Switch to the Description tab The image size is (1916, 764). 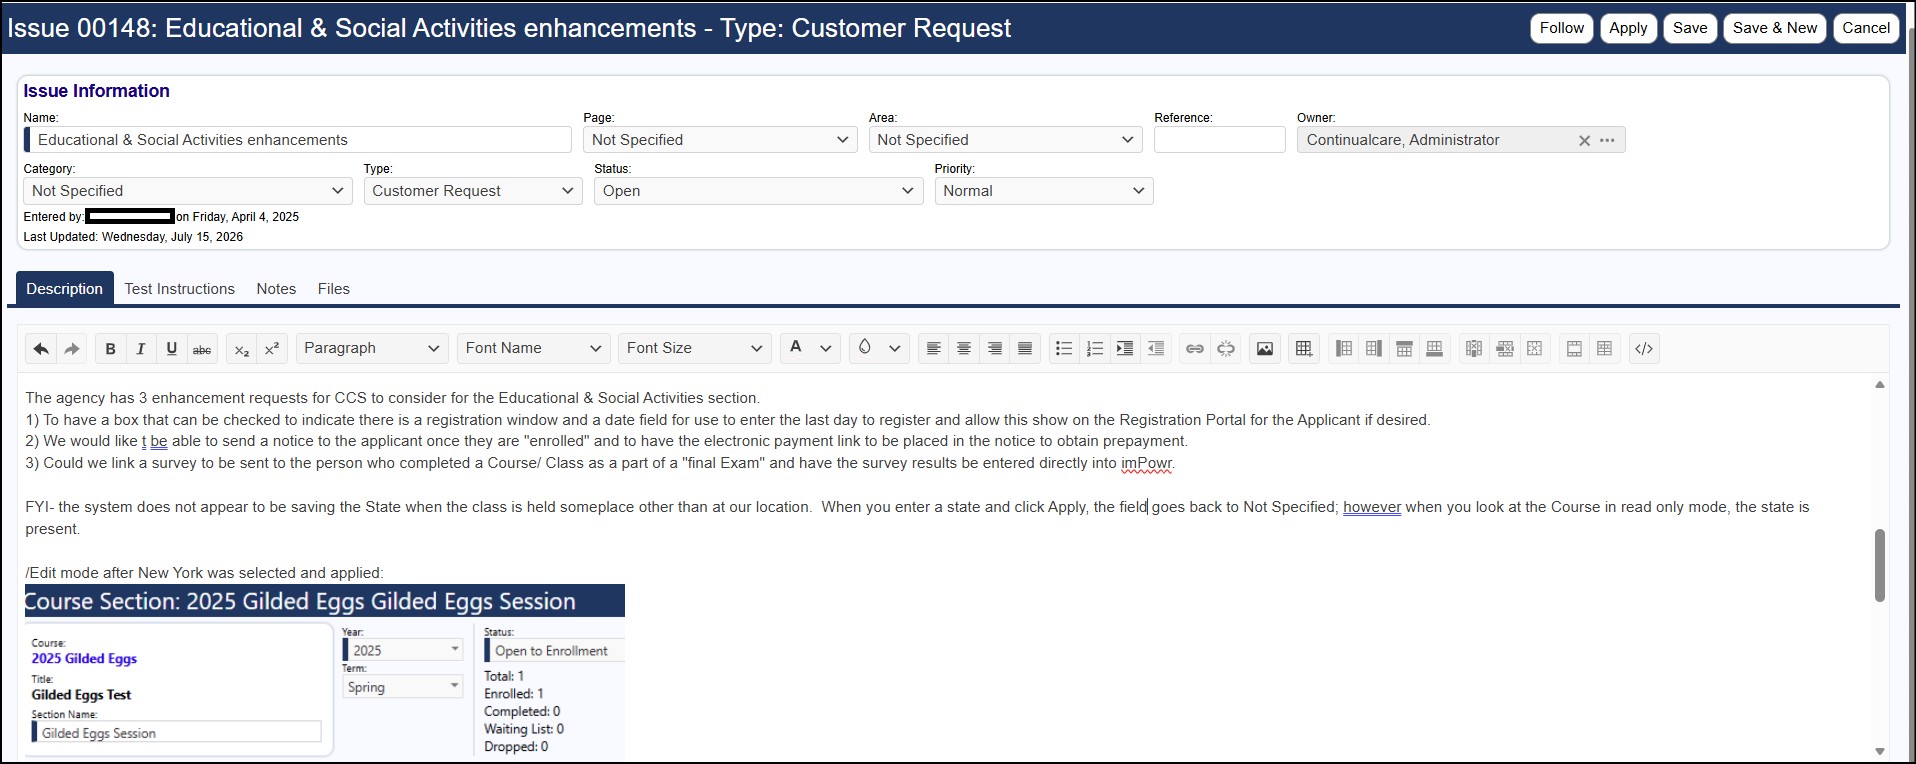pos(65,288)
